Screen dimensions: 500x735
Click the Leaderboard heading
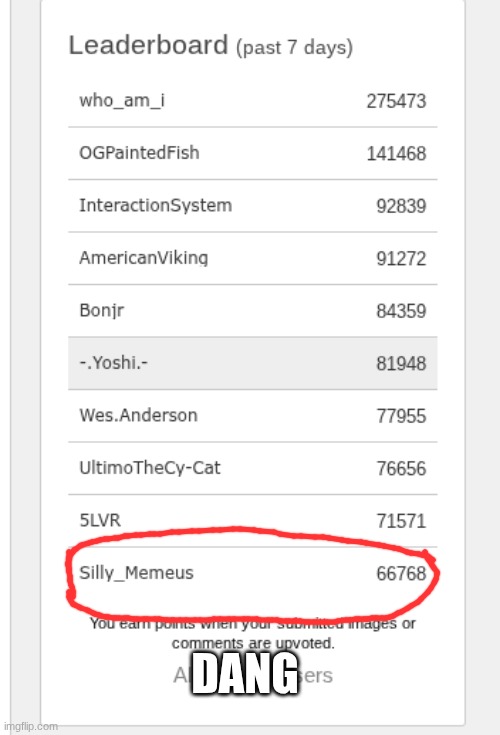point(148,45)
